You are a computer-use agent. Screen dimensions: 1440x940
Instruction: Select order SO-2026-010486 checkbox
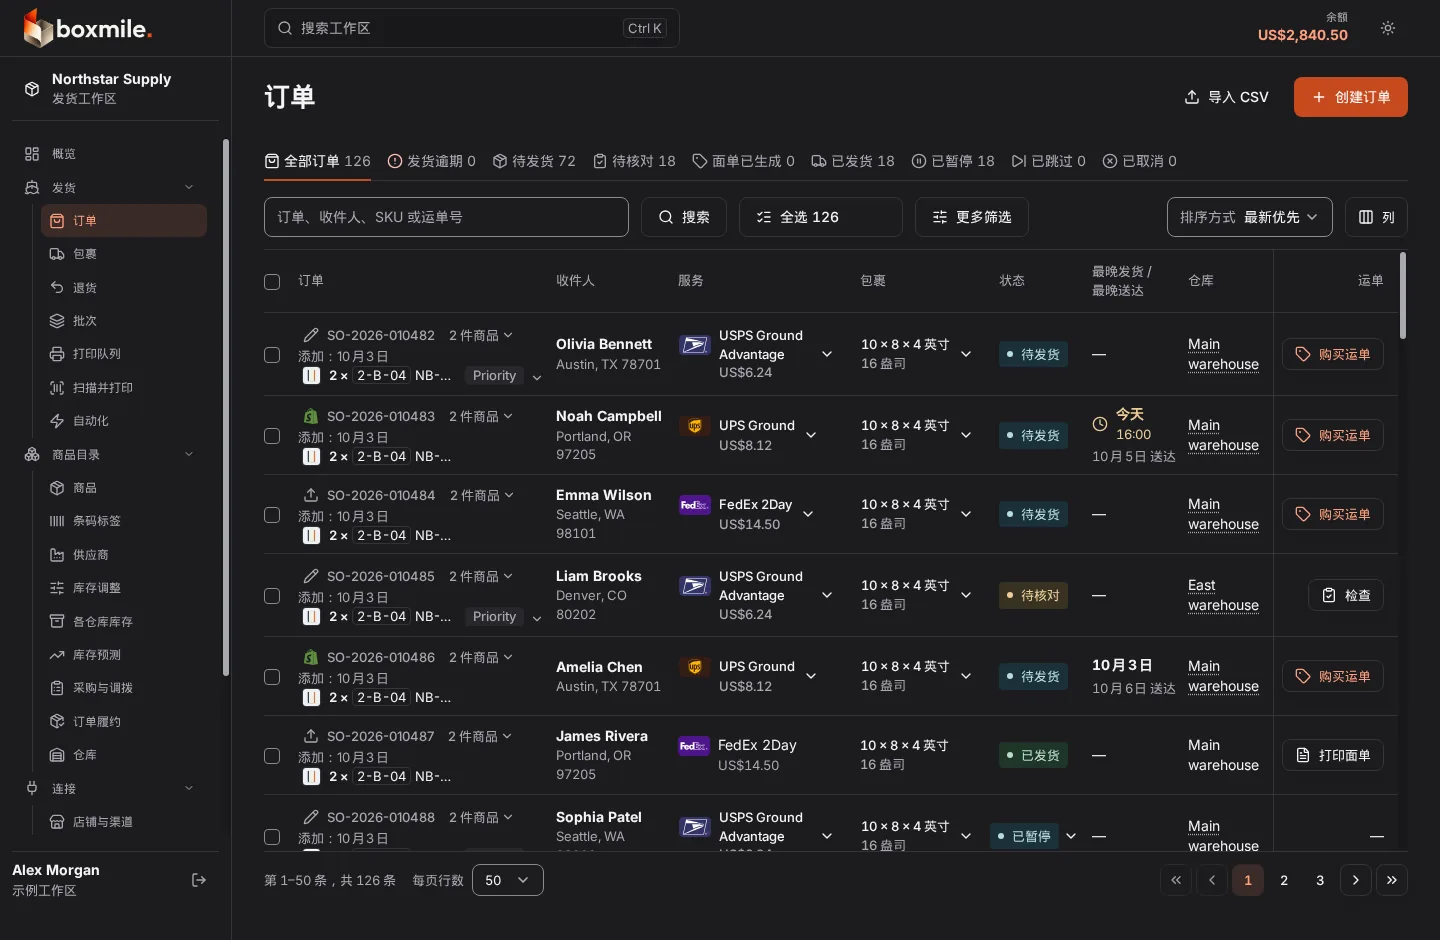point(272,677)
